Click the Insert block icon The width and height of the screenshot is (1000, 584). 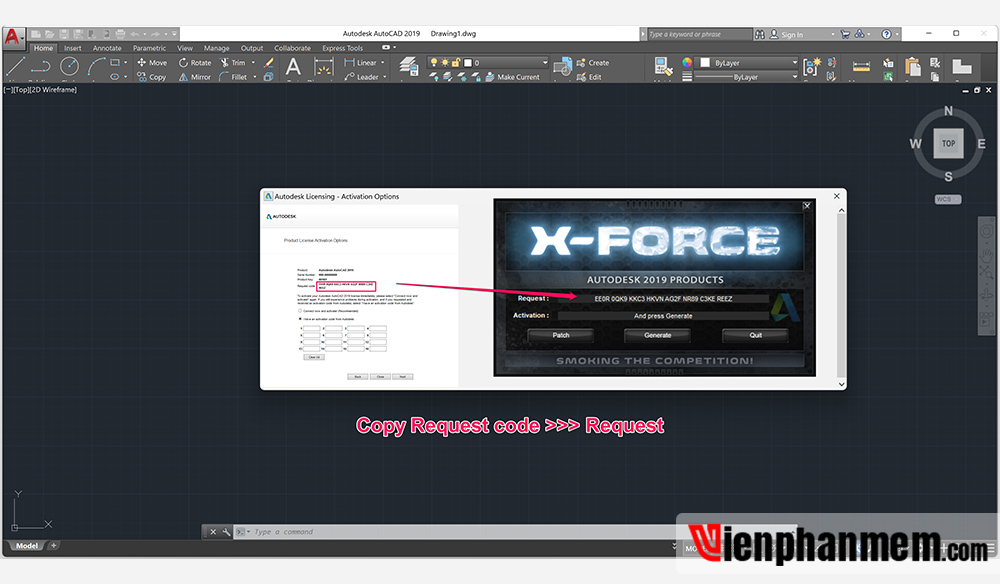click(x=562, y=66)
